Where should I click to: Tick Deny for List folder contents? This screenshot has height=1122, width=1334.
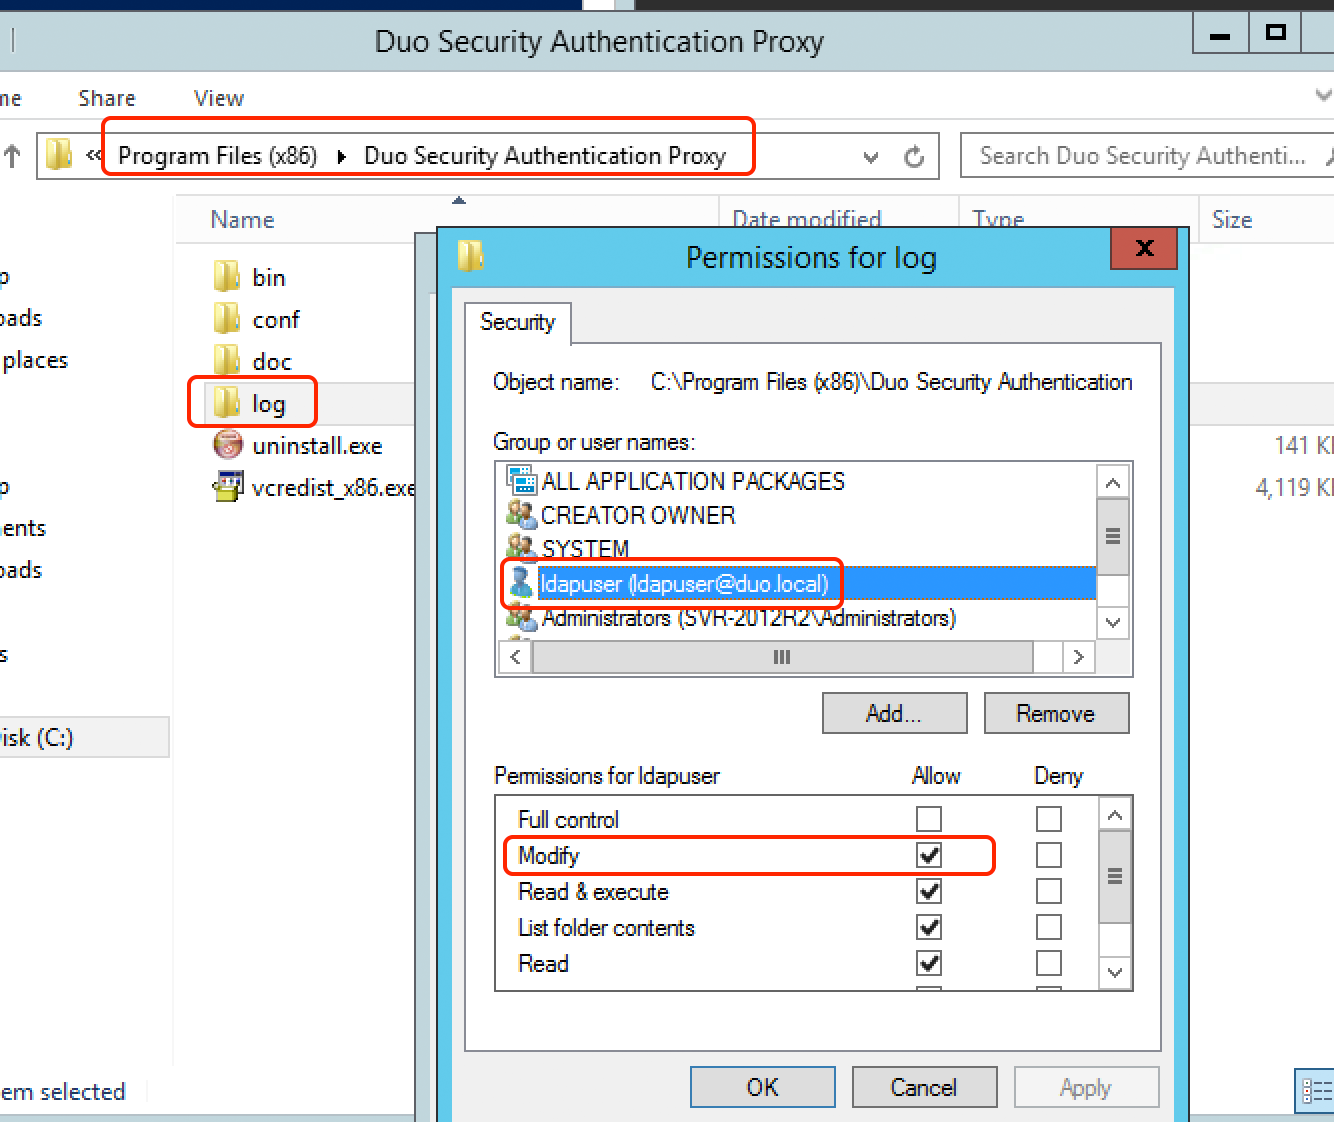[1049, 927]
